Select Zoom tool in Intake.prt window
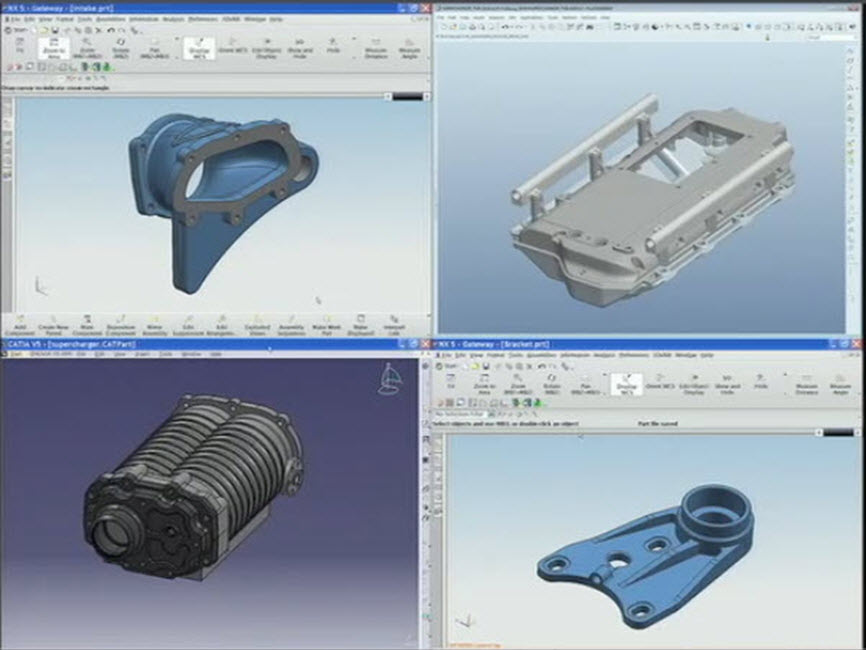 (x=87, y=48)
